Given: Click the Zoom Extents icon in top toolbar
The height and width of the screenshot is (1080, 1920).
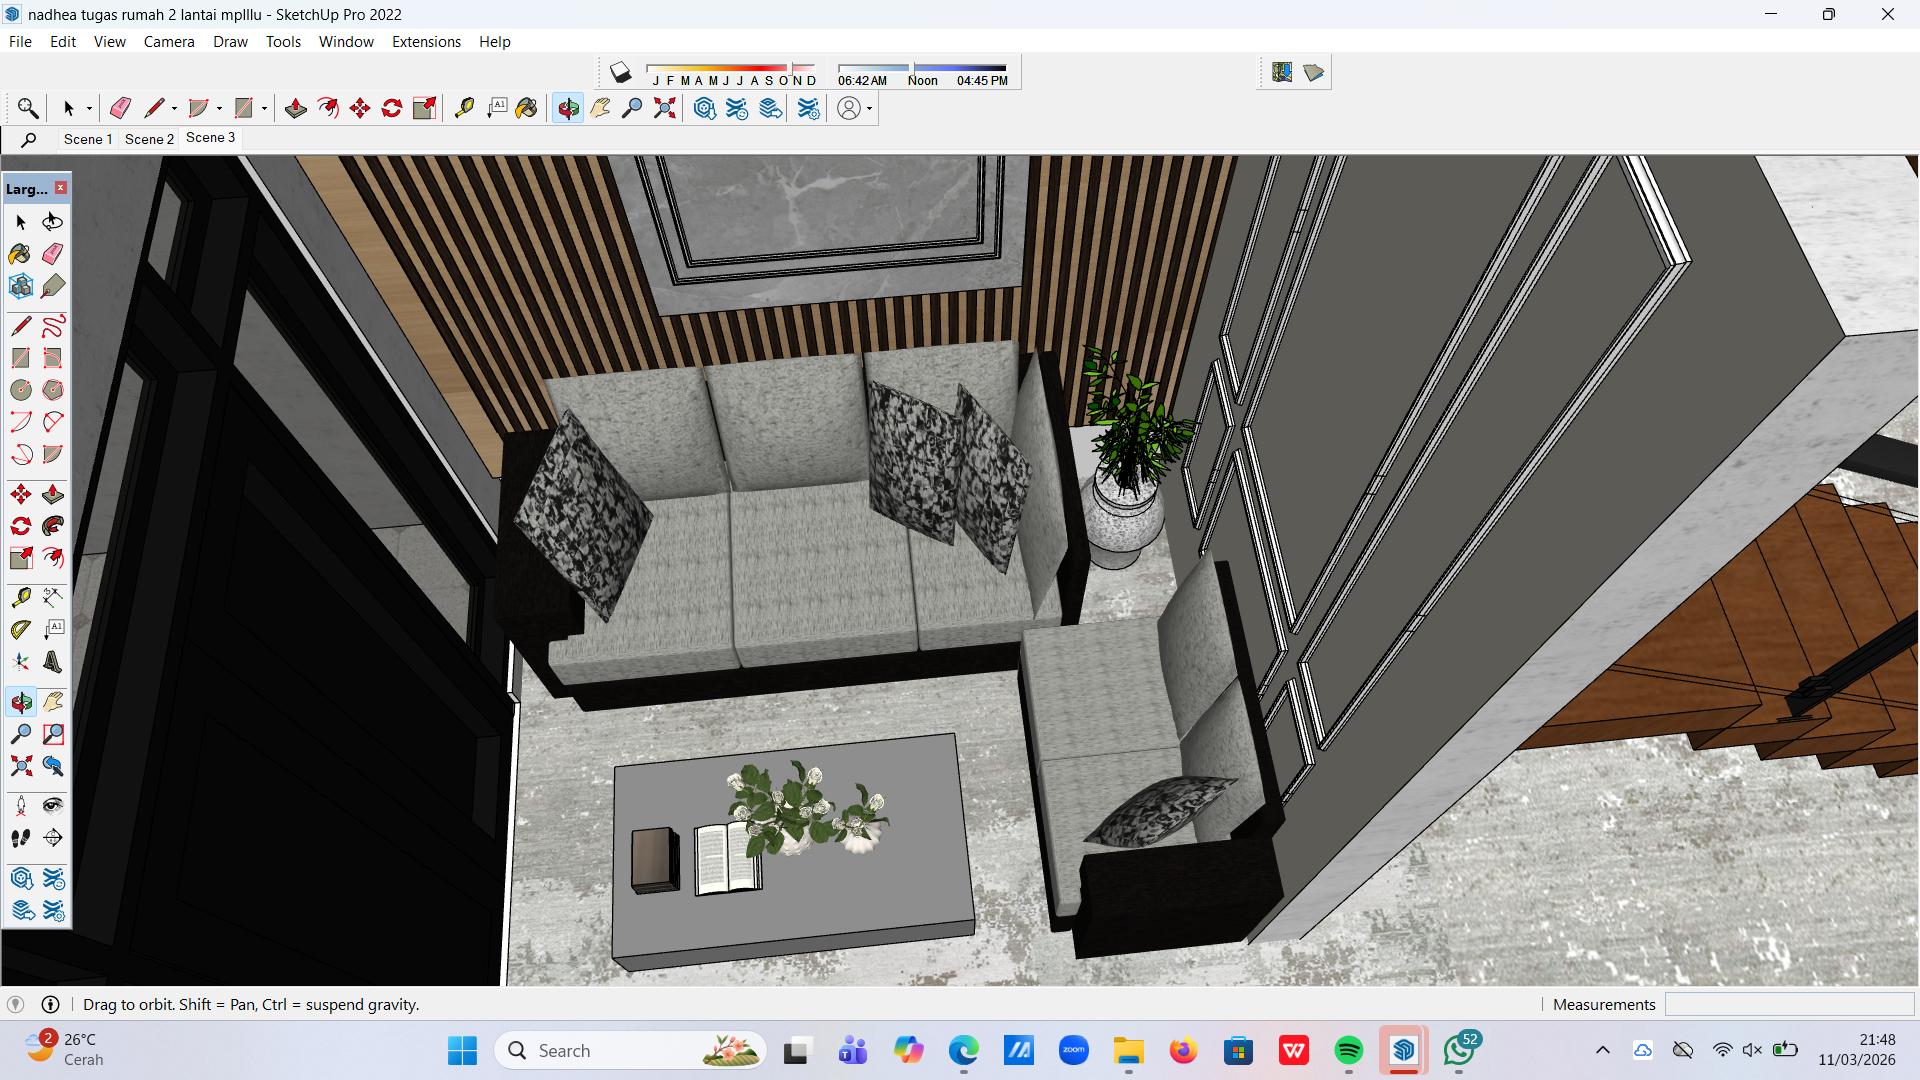Looking at the screenshot, I should click(665, 108).
